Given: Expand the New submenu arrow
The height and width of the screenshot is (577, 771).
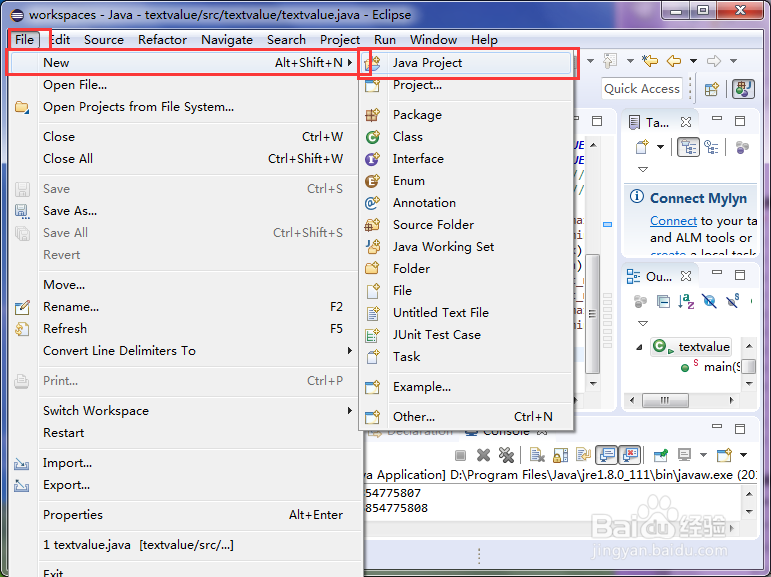Looking at the screenshot, I should (350, 62).
